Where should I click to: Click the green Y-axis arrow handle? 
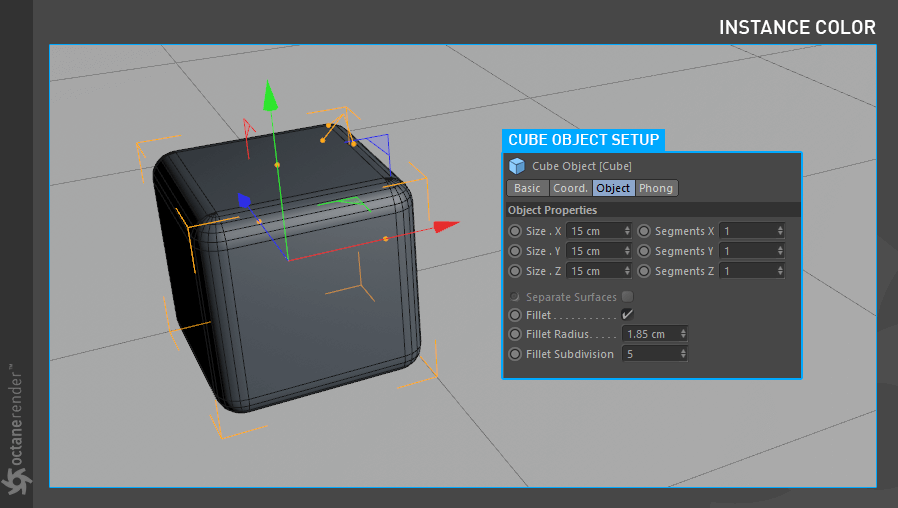tap(270, 96)
